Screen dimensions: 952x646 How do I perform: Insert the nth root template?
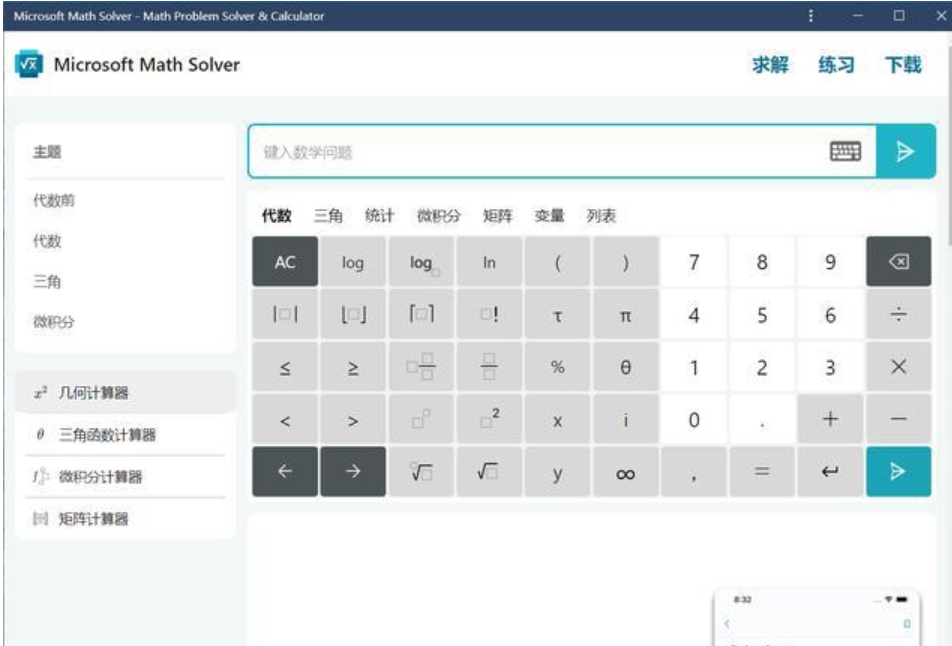tap(421, 472)
